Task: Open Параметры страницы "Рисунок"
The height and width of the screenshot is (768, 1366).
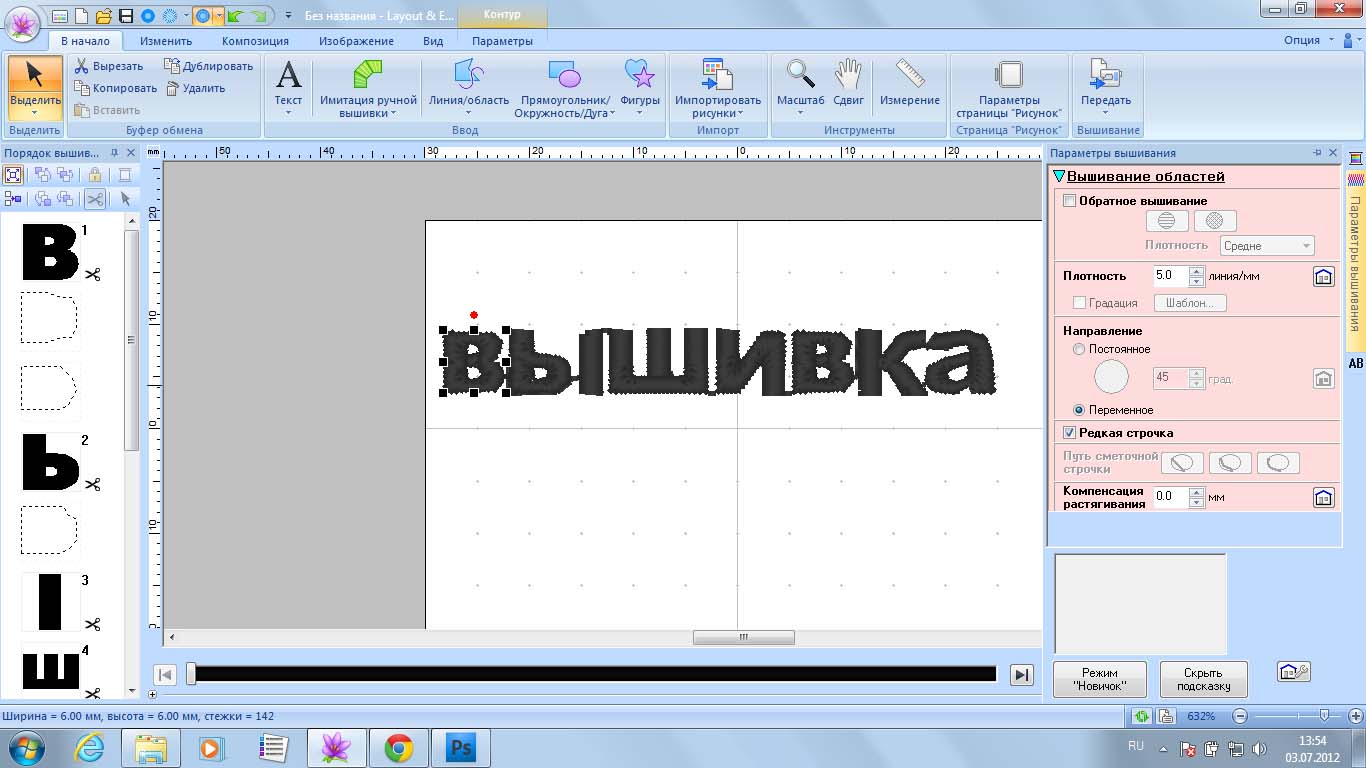Action: (1008, 88)
